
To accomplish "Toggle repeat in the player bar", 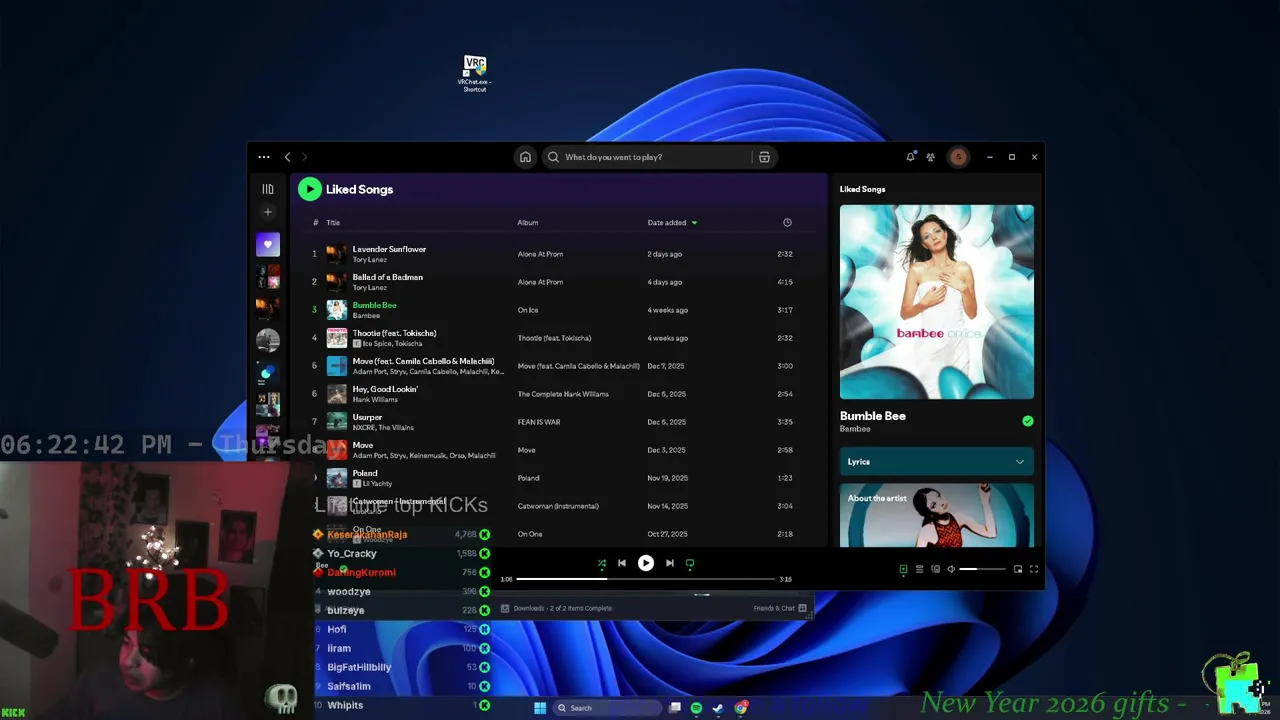I will [x=690, y=563].
